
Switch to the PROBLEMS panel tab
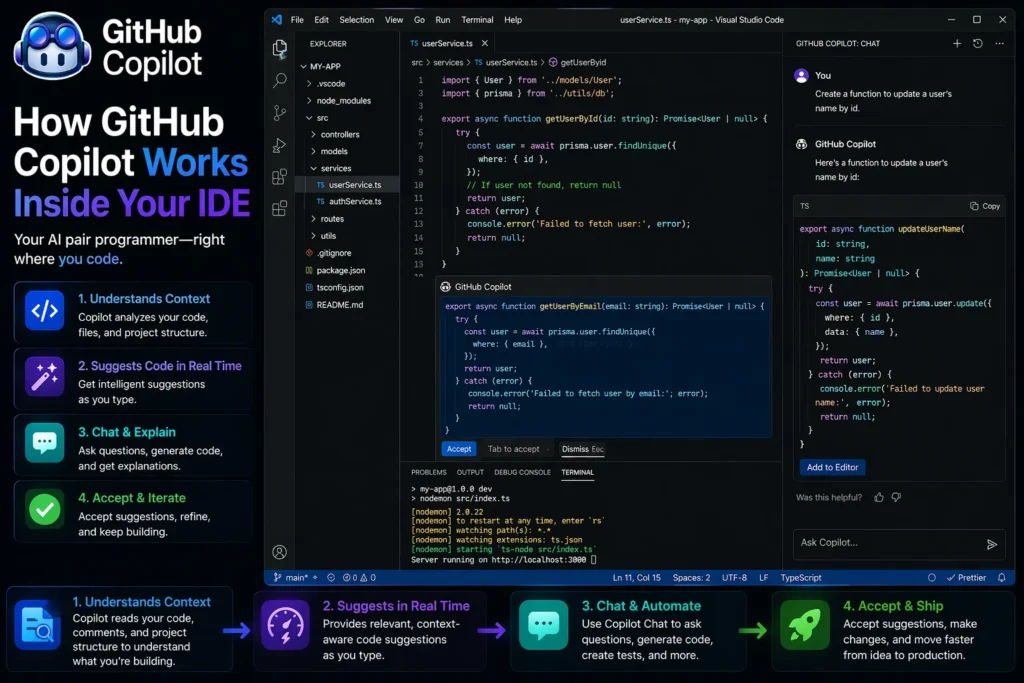point(429,472)
